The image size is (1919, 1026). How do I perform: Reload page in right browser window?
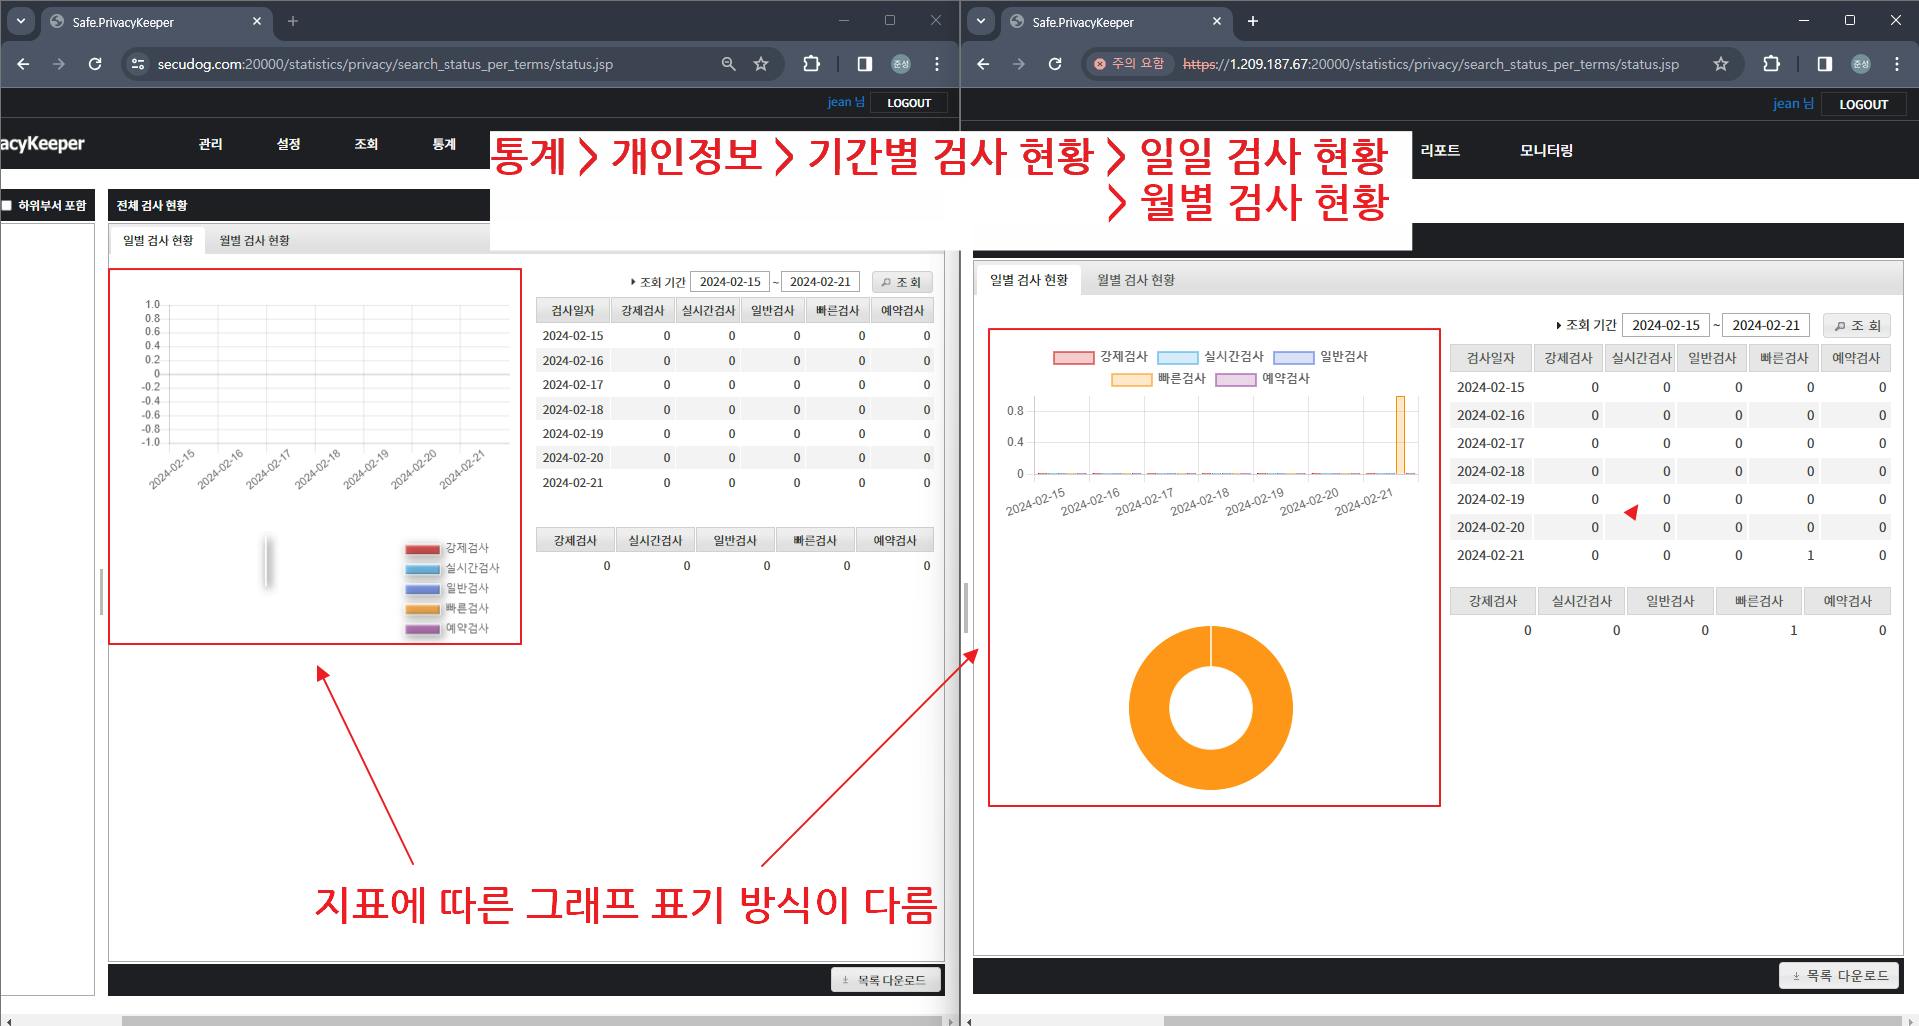pyautogui.click(x=1055, y=64)
